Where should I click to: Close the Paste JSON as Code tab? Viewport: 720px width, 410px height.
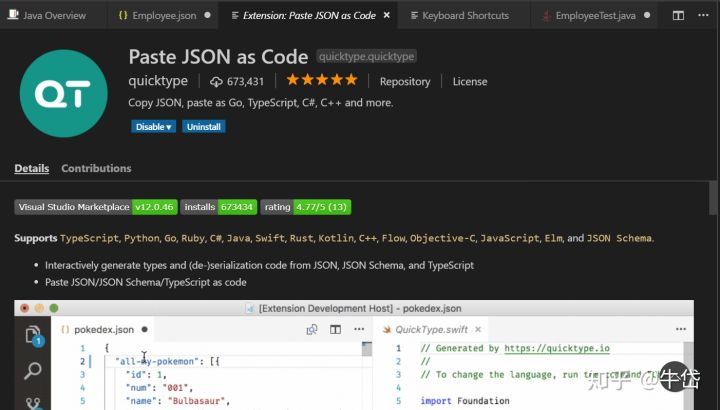(387, 15)
